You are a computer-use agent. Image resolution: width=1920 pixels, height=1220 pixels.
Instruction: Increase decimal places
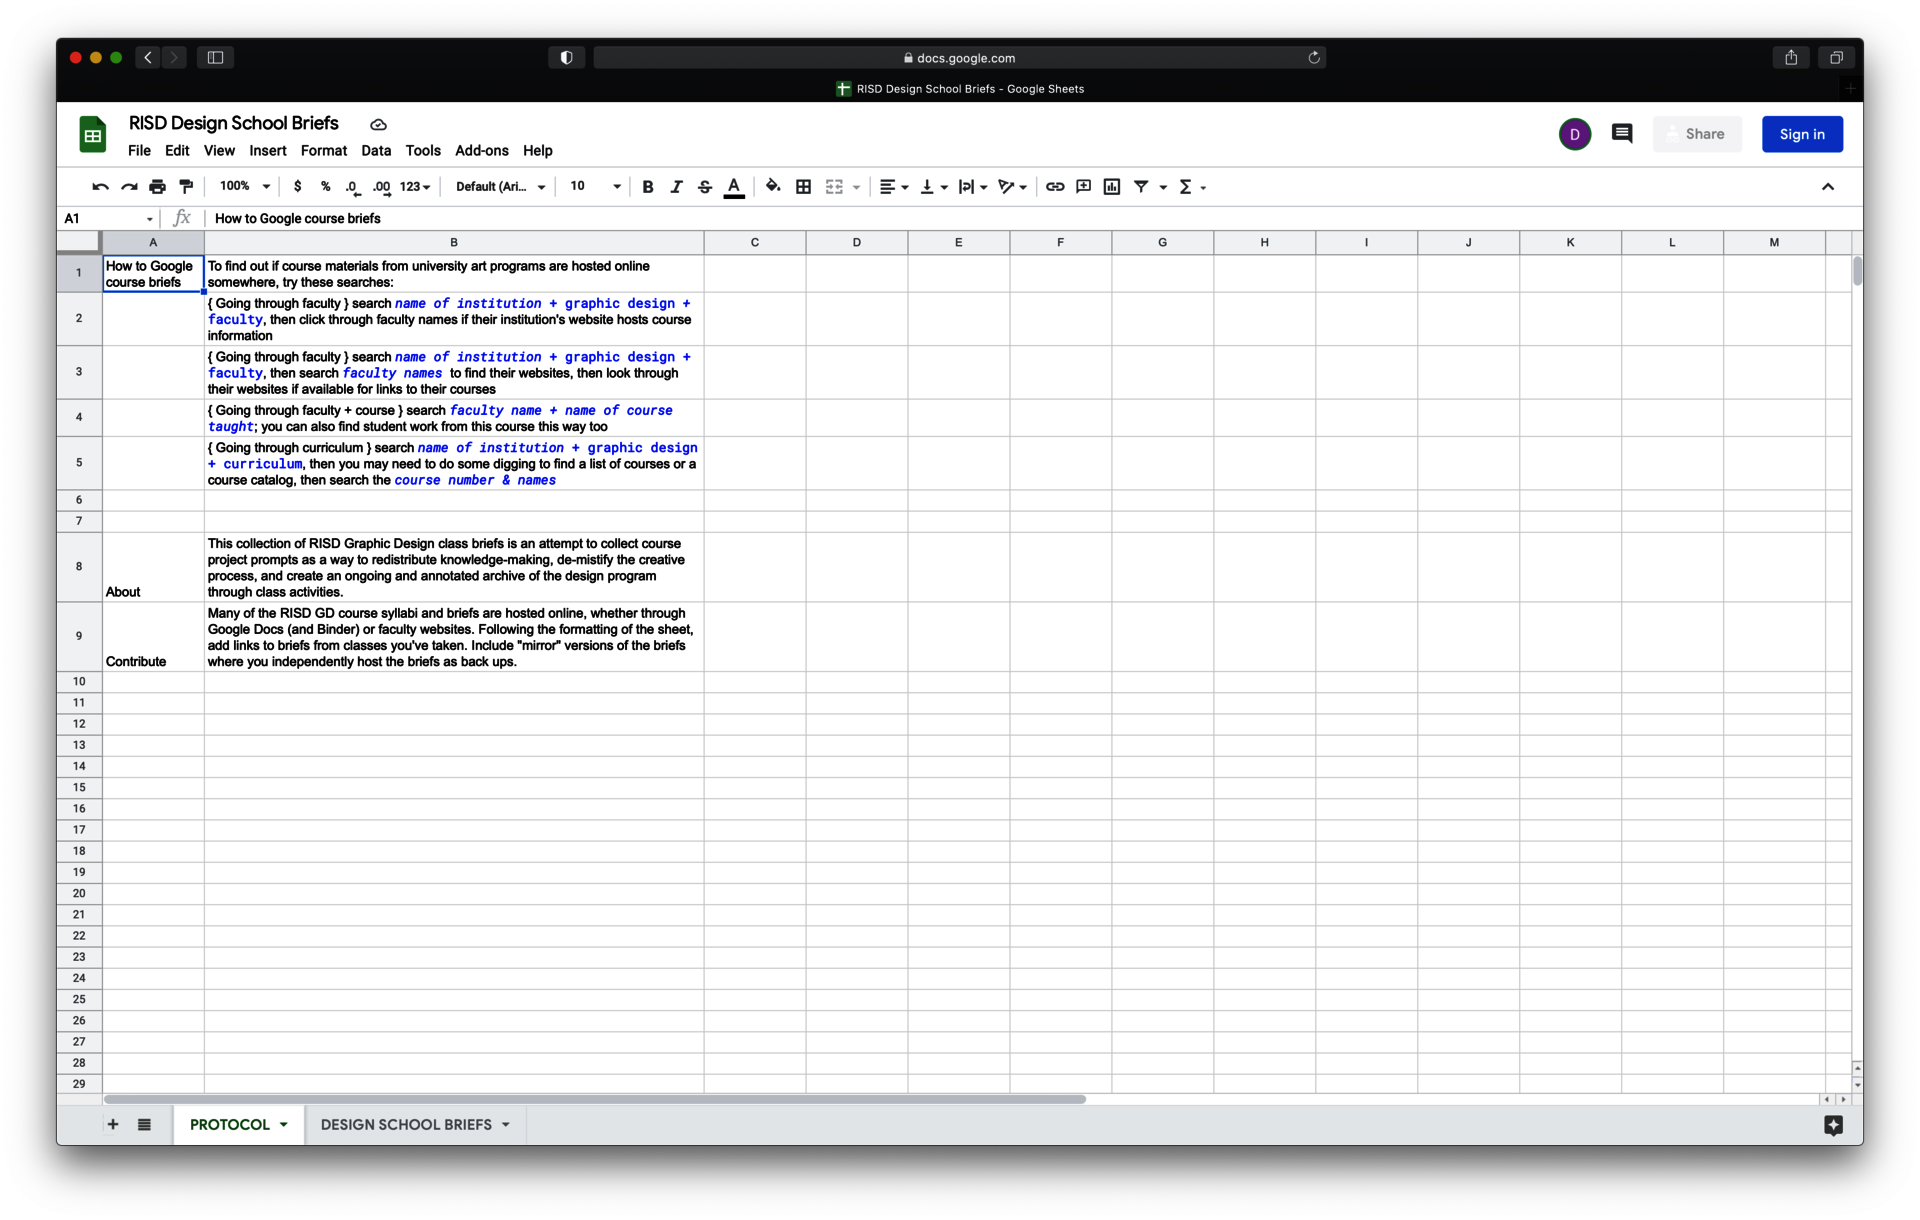click(381, 187)
